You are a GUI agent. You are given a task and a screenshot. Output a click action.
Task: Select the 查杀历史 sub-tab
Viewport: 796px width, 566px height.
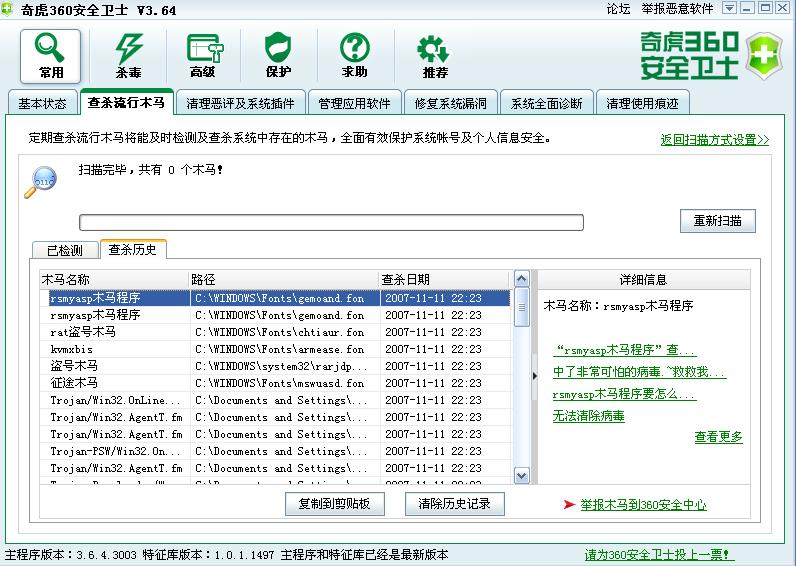coord(132,249)
